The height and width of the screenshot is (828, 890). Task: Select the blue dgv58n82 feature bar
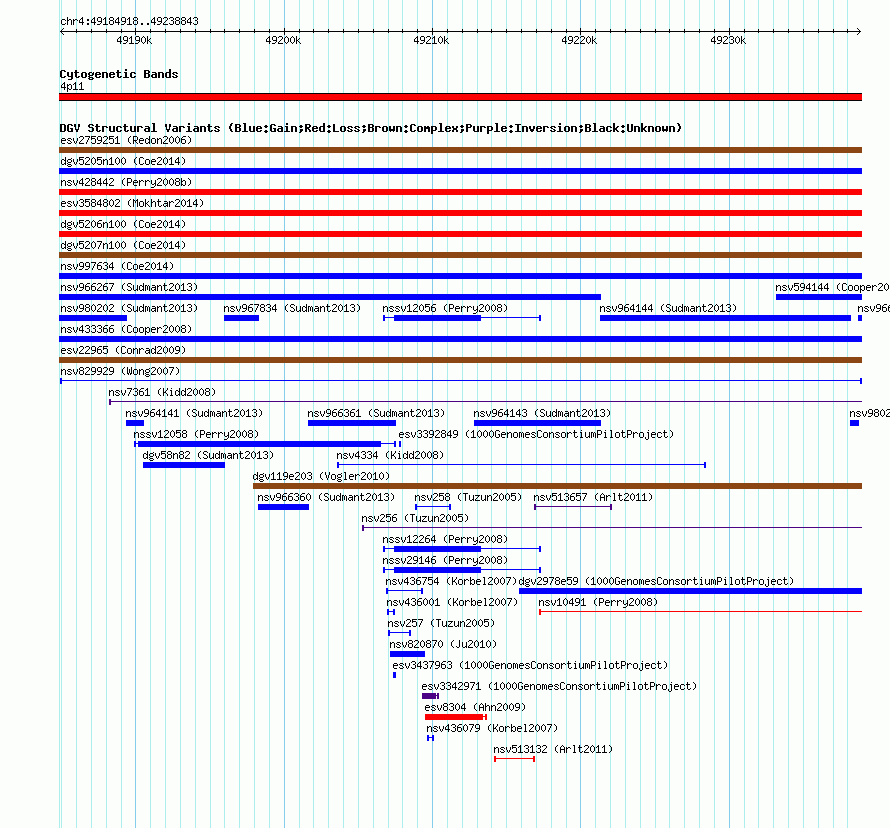click(x=184, y=465)
